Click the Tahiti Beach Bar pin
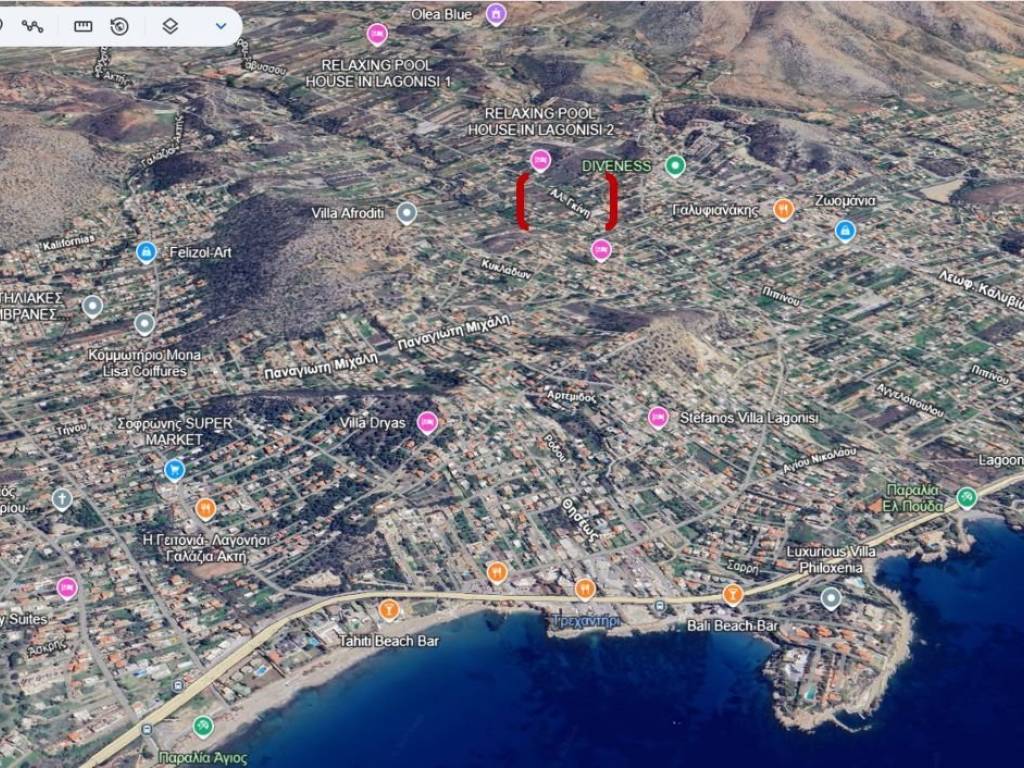1024x768 pixels. [x=389, y=609]
